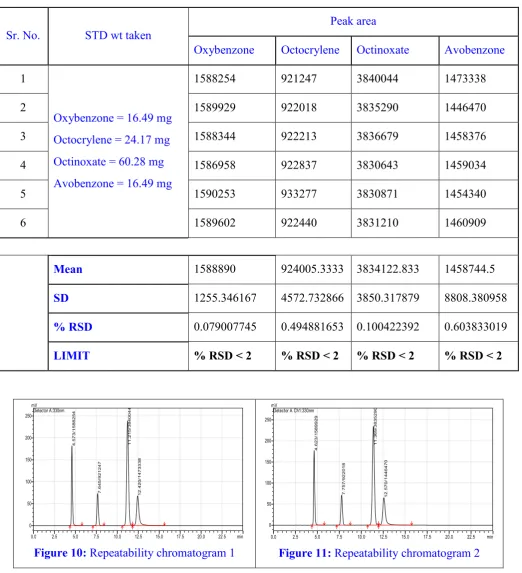
Task: Select cell value 1459034
Action: 465,165
